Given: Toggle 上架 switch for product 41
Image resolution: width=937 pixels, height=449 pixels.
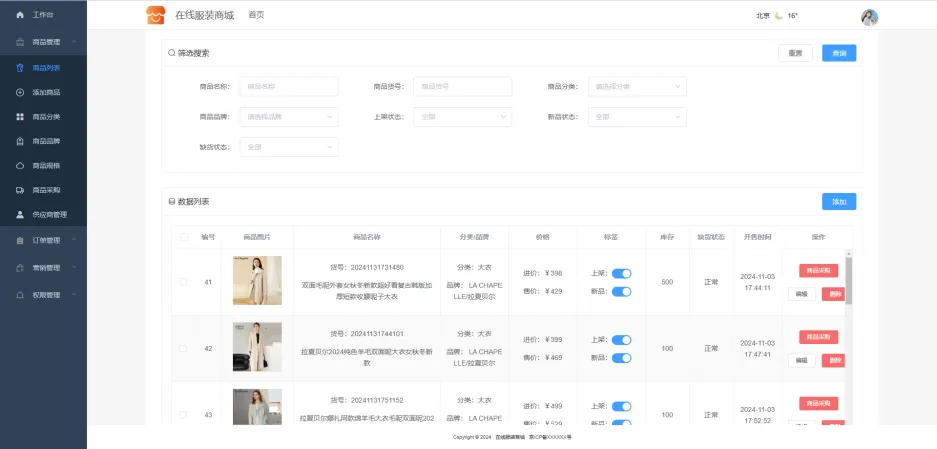Looking at the screenshot, I should (621, 273).
